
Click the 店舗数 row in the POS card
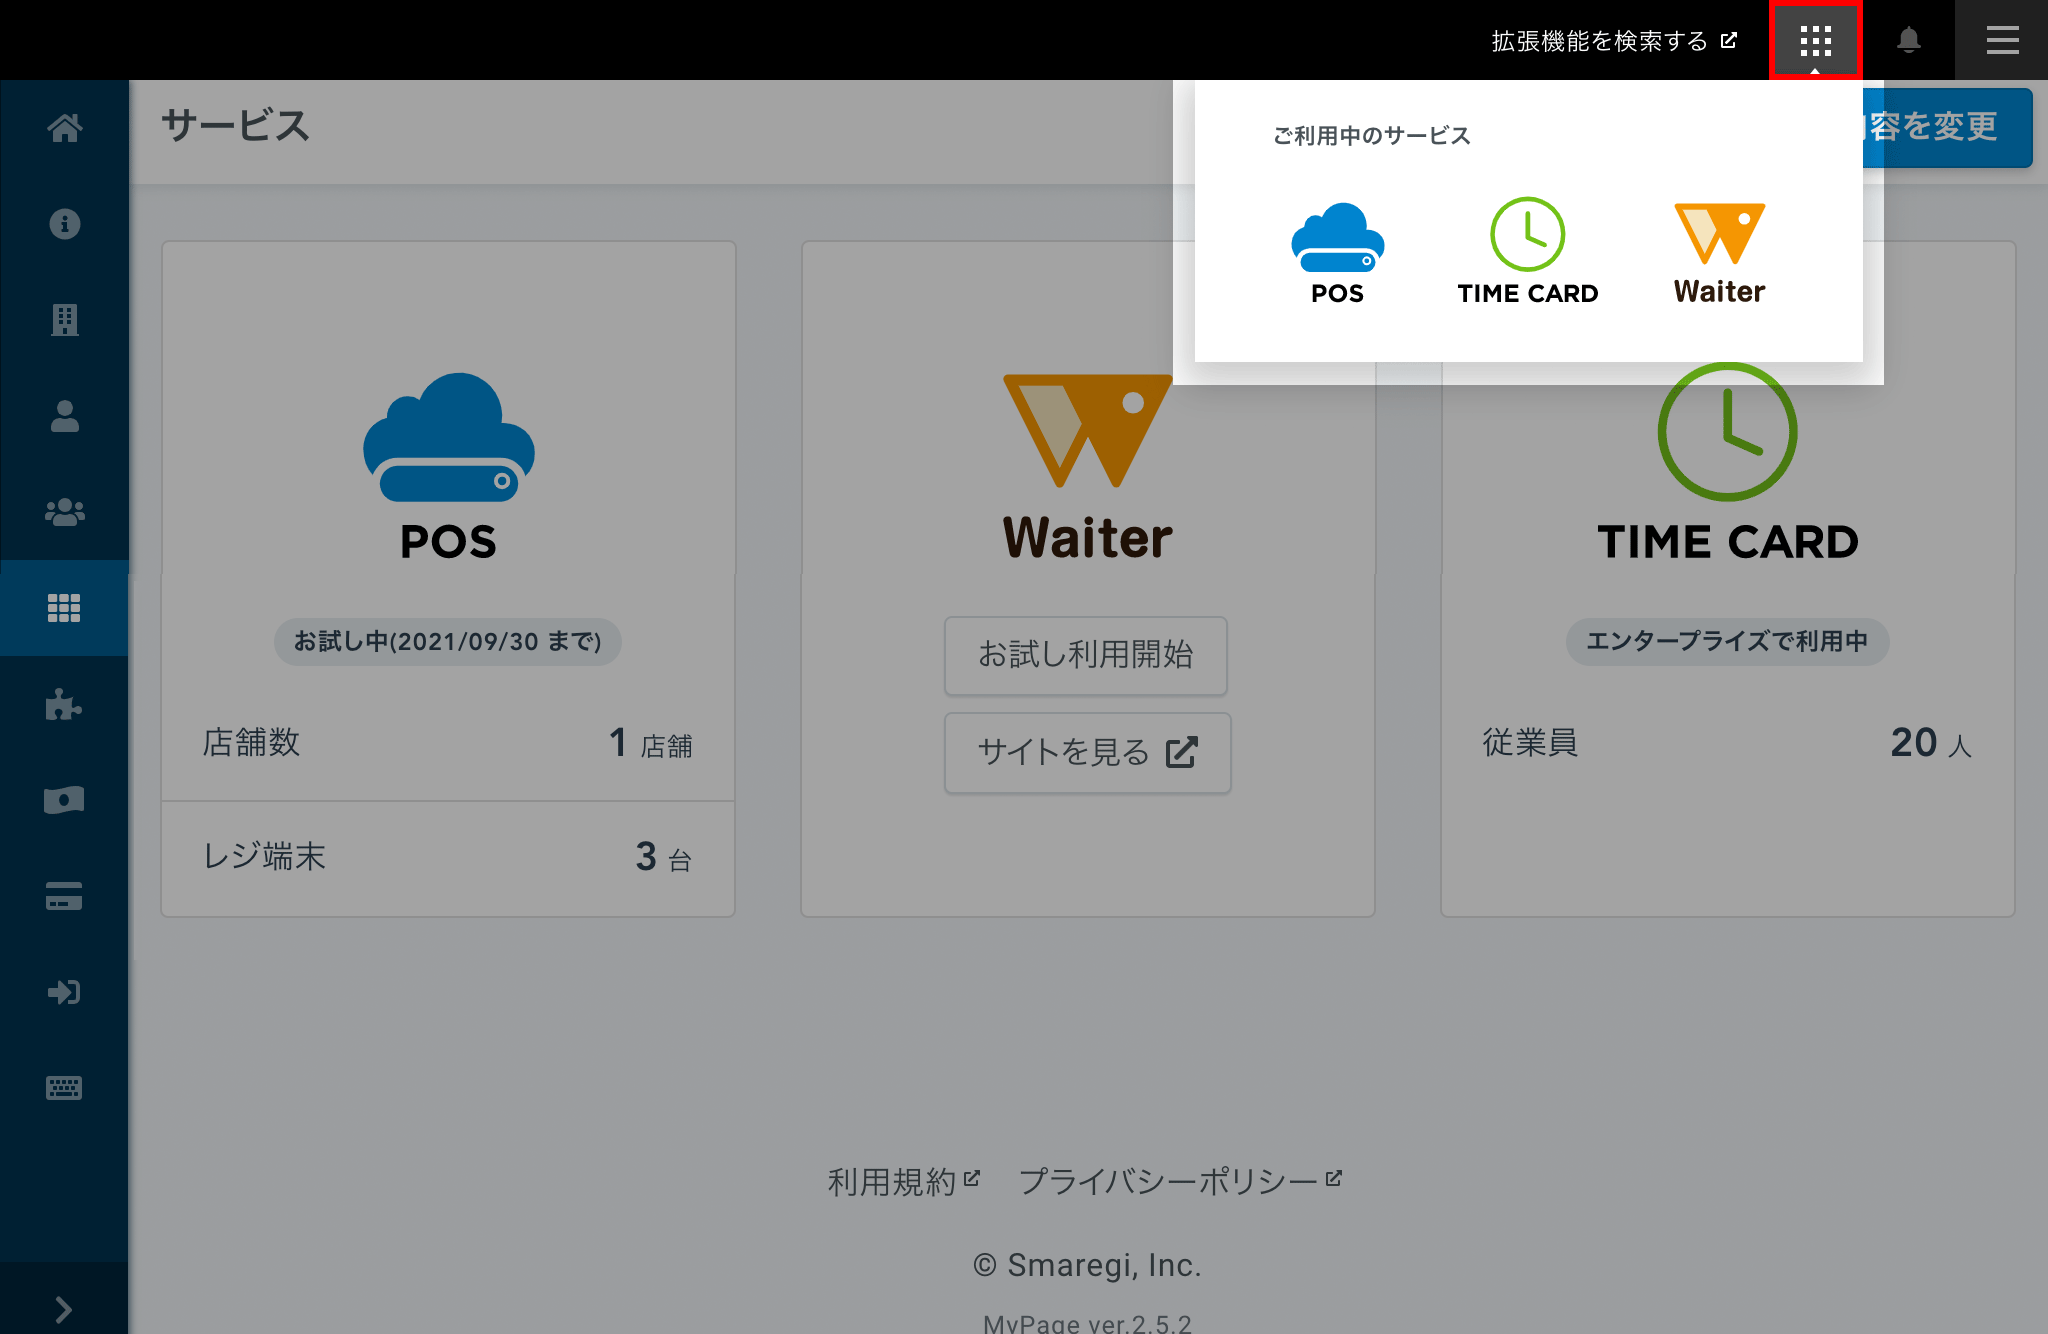[448, 743]
